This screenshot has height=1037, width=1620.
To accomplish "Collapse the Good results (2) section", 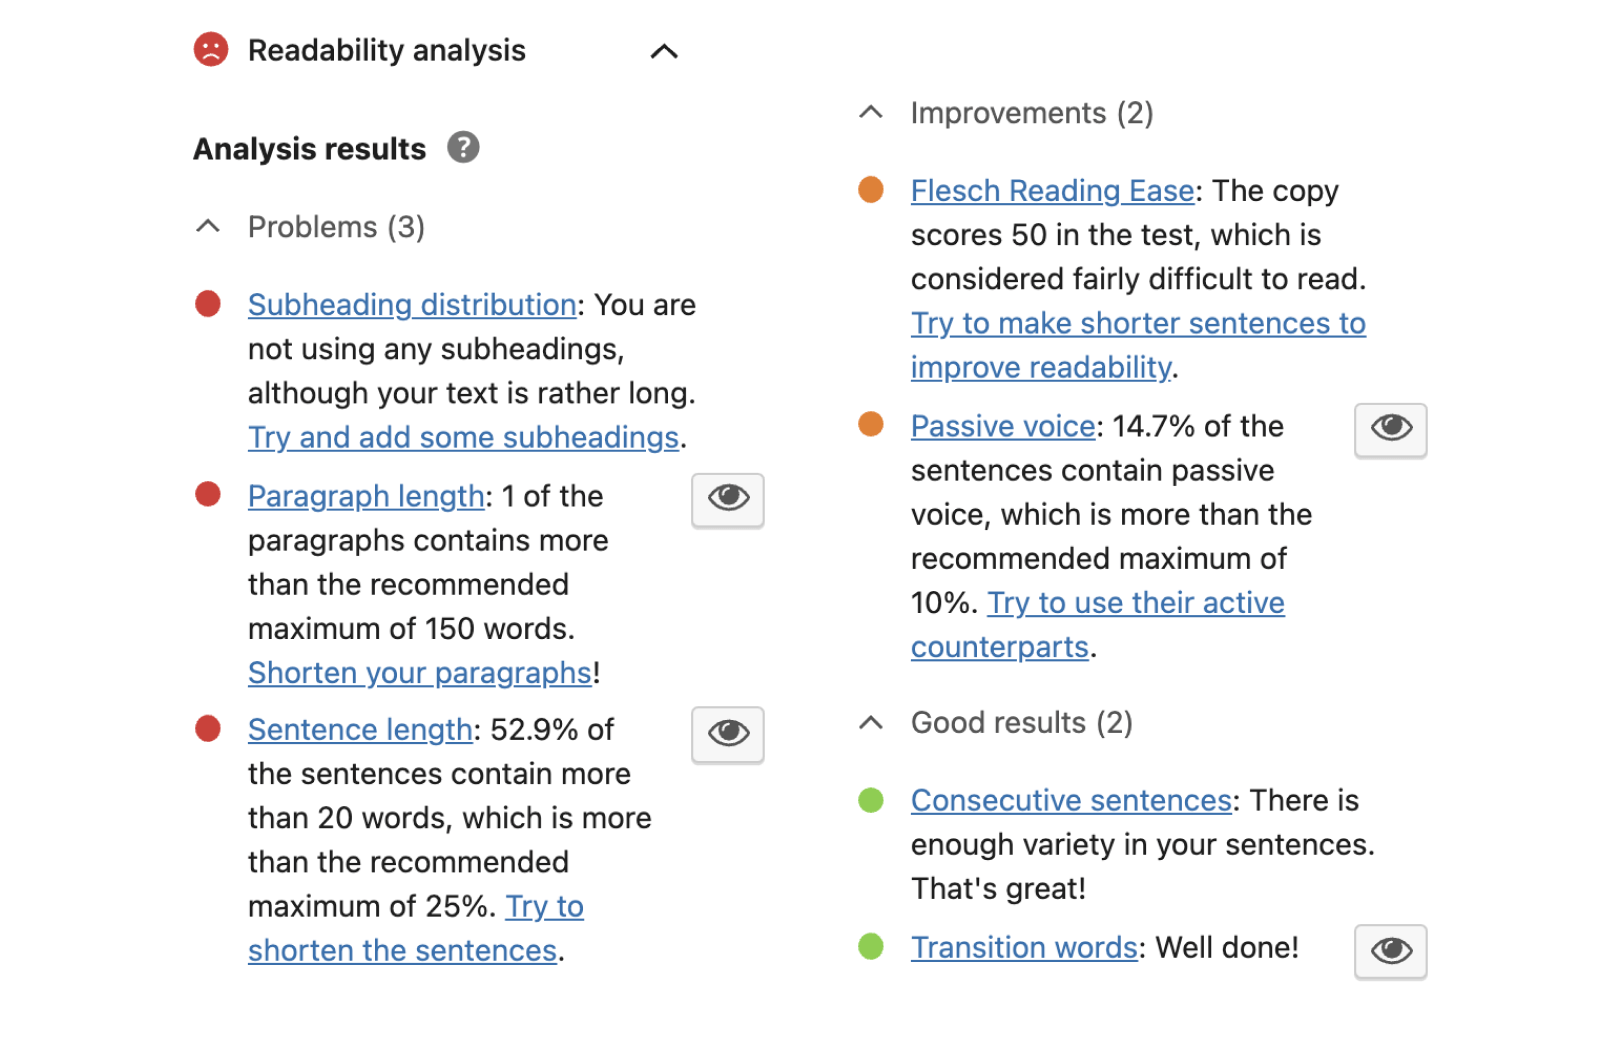I will pyautogui.click(x=871, y=722).
